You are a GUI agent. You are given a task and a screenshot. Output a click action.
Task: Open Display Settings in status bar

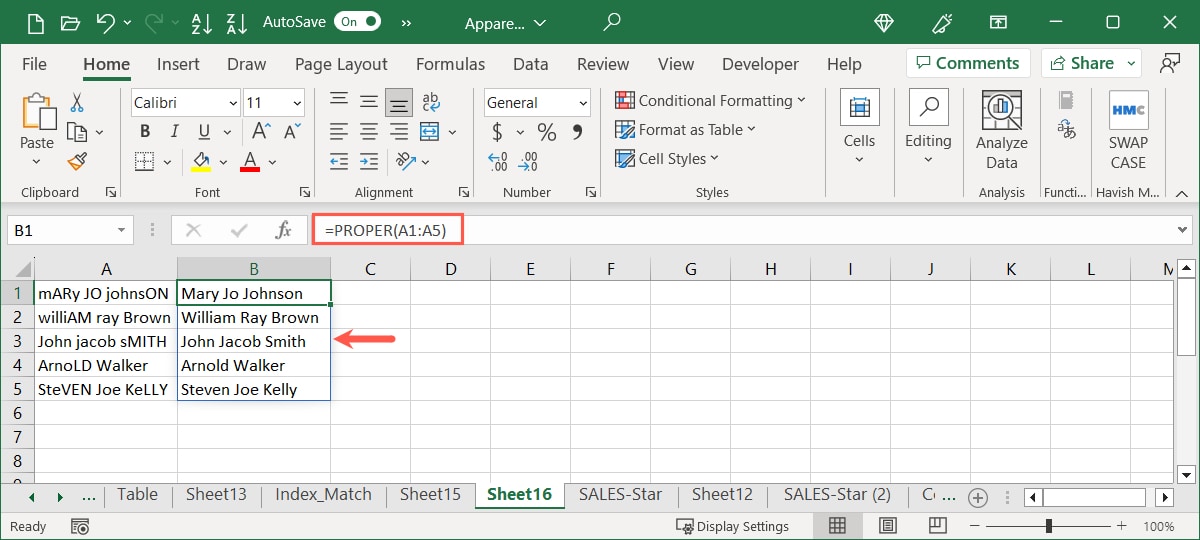click(733, 526)
